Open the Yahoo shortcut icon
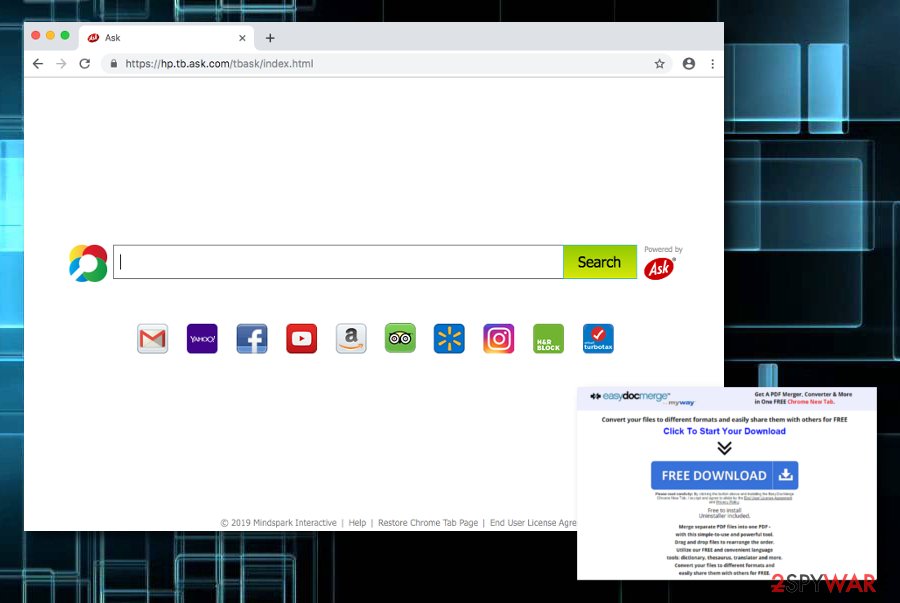 (x=202, y=339)
